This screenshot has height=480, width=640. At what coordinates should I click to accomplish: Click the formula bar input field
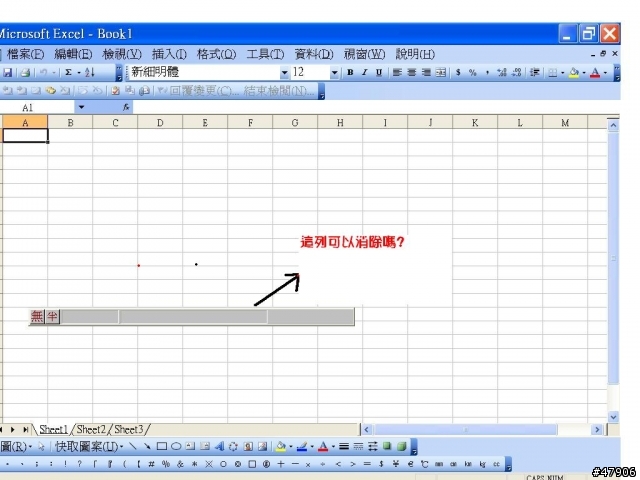click(x=376, y=107)
